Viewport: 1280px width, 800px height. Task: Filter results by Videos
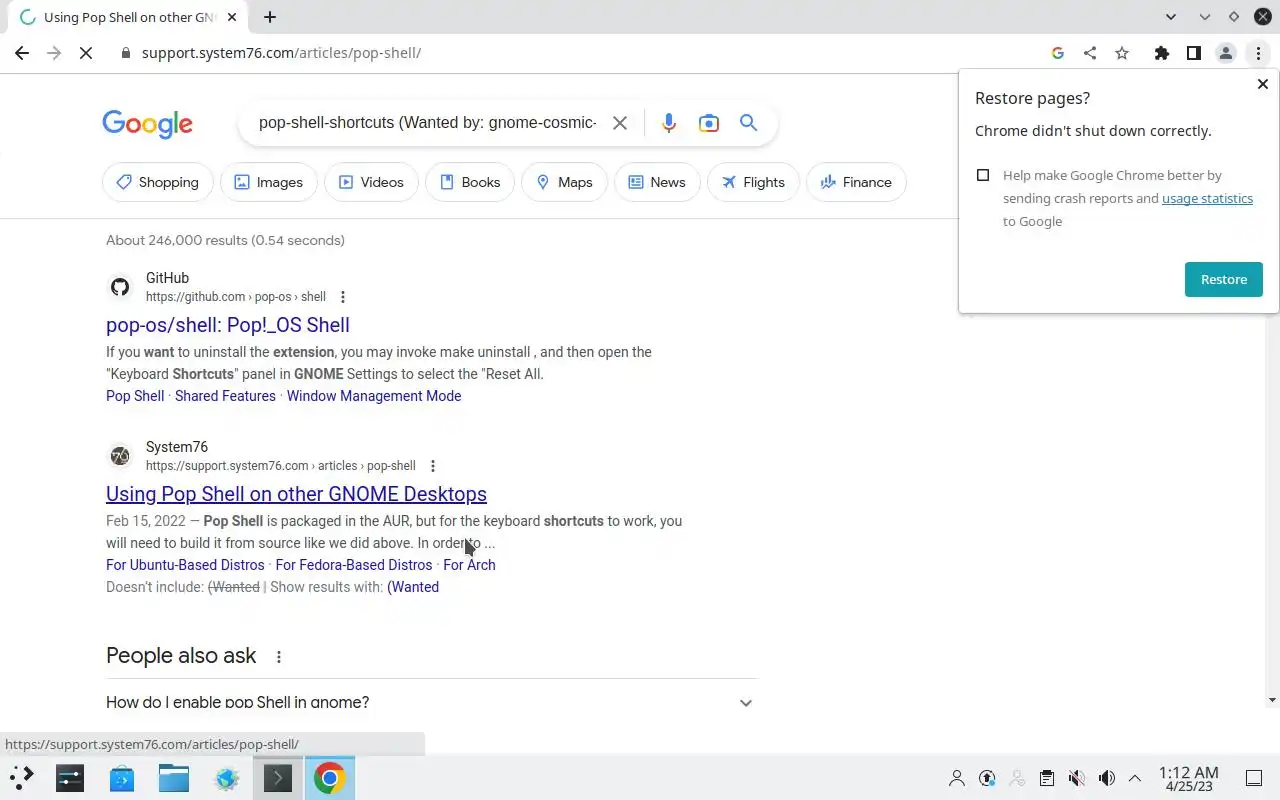[x=371, y=182]
